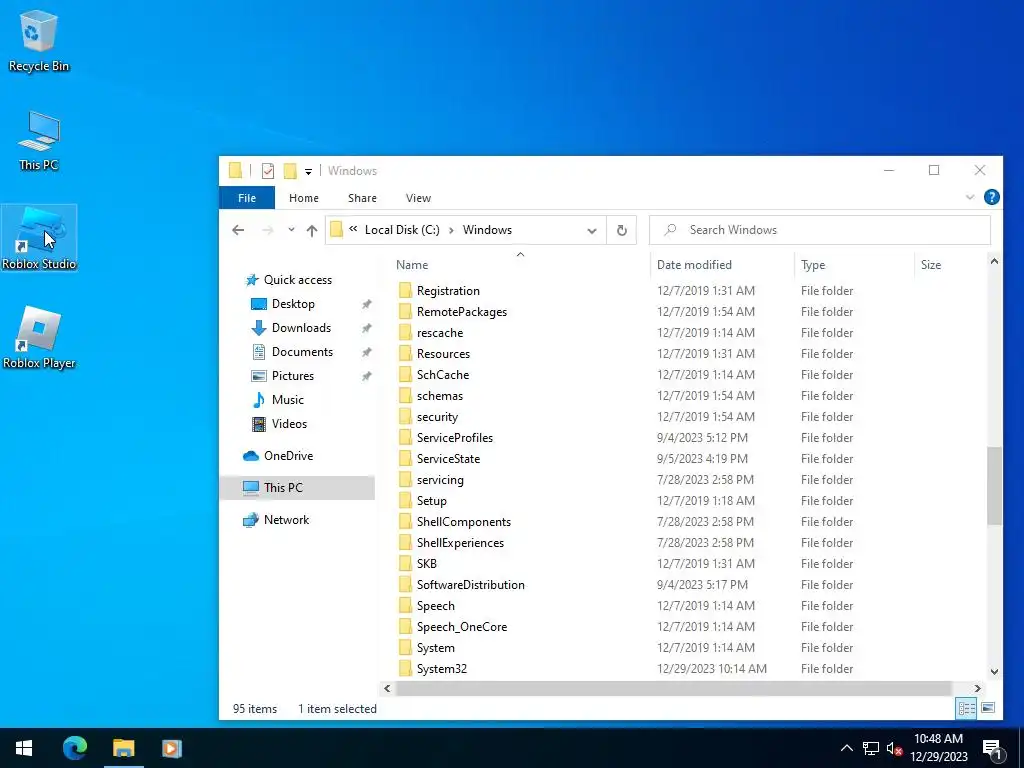This screenshot has width=1024, height=768.
Task: Open the address bar history dropdown
Action: [x=592, y=231]
